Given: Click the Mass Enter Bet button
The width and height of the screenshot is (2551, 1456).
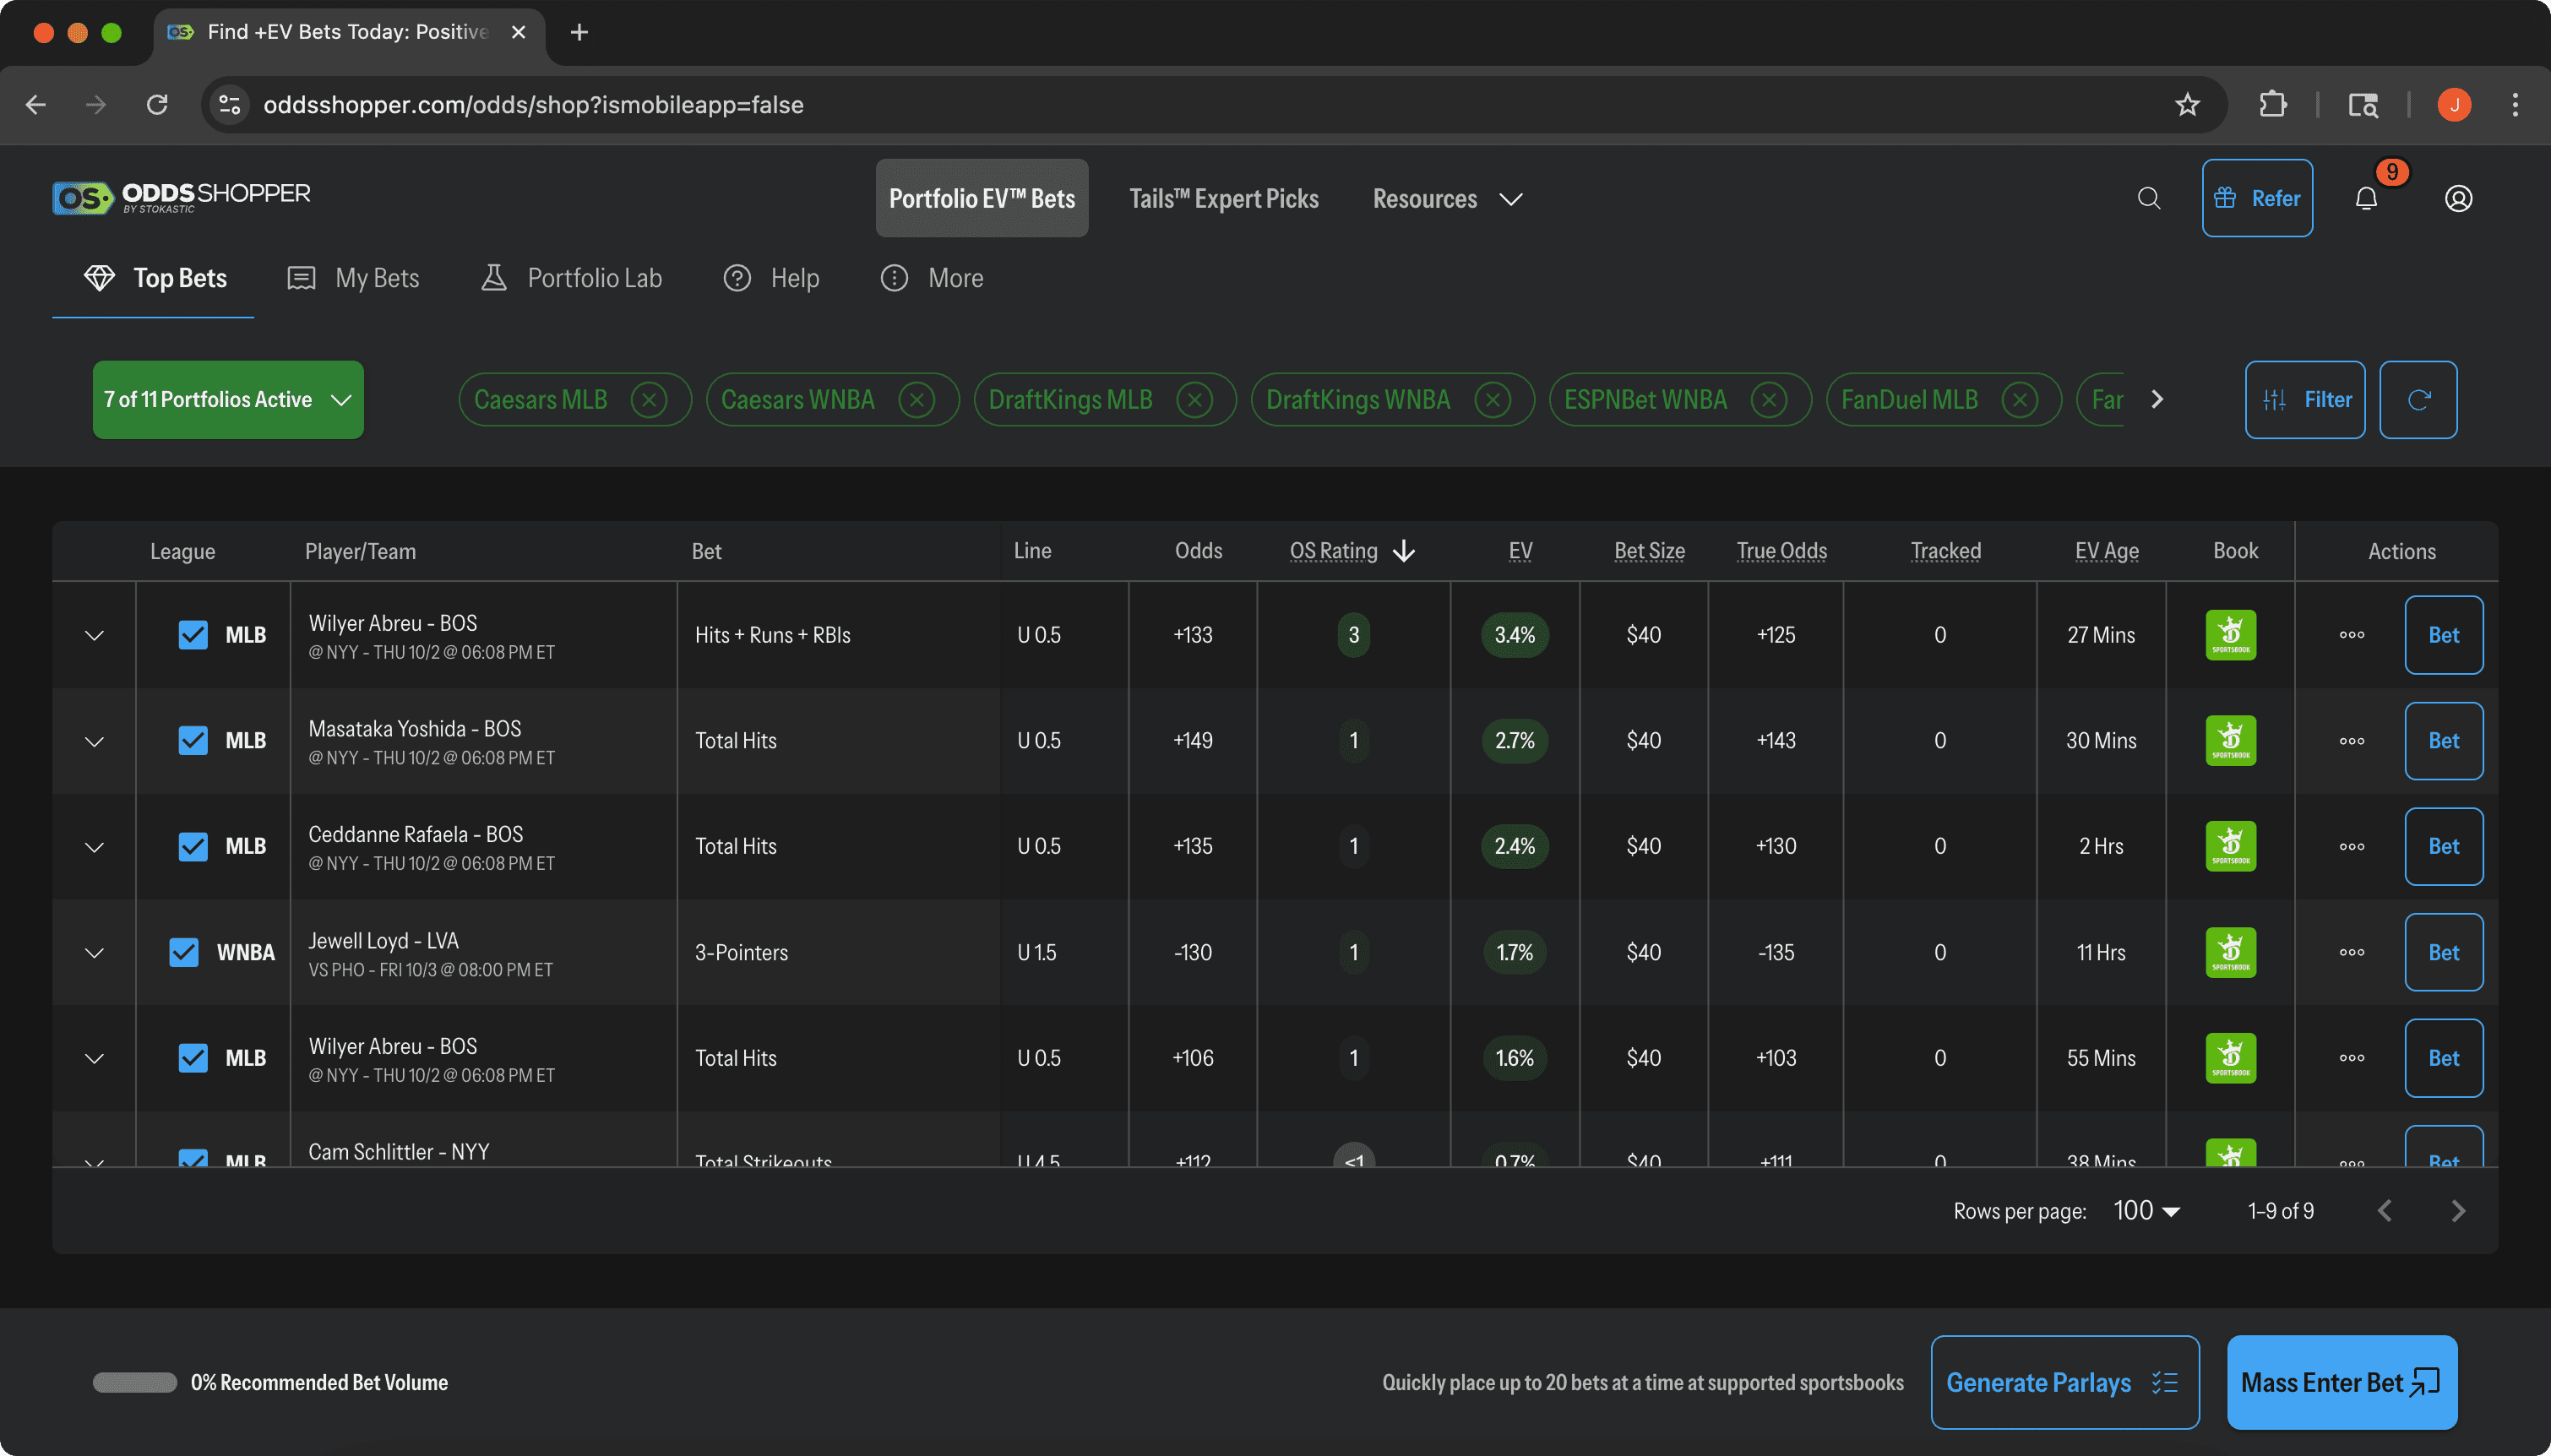Looking at the screenshot, I should (2341, 1382).
